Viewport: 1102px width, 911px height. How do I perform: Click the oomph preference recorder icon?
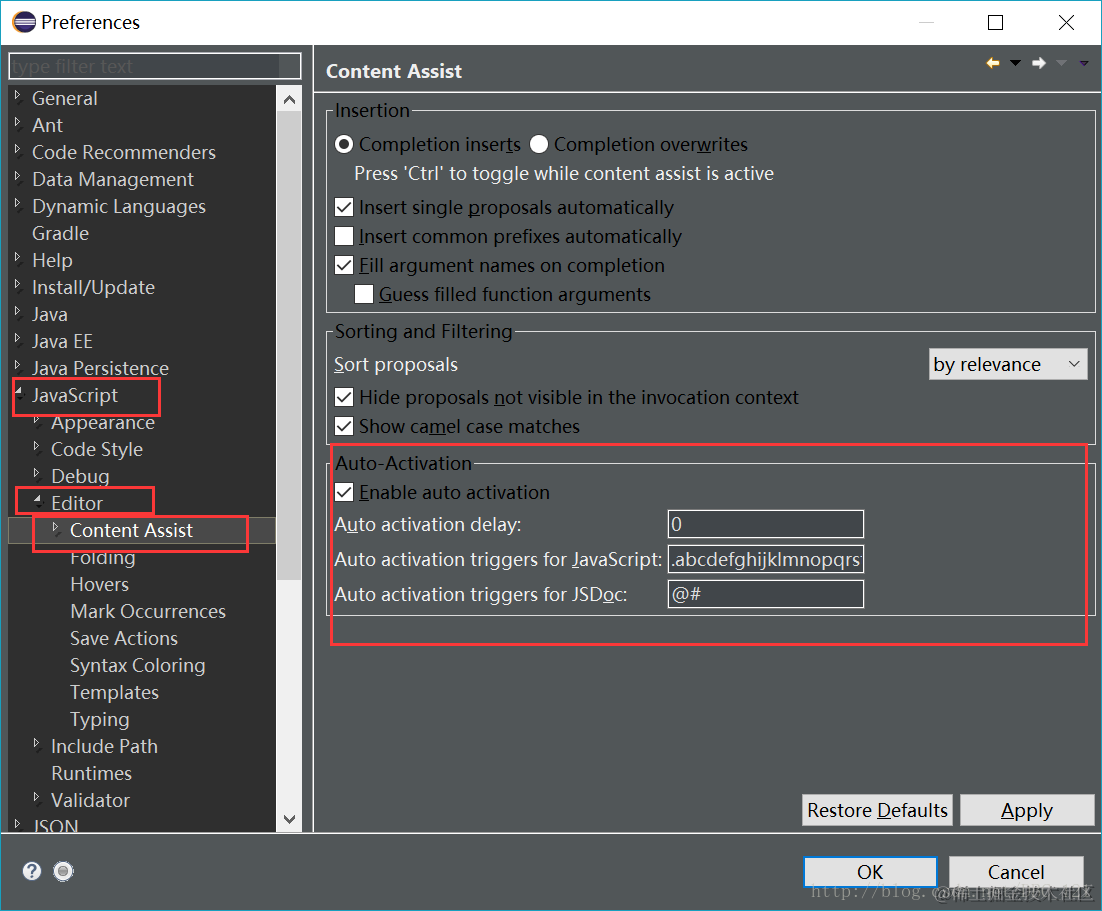(x=63, y=871)
